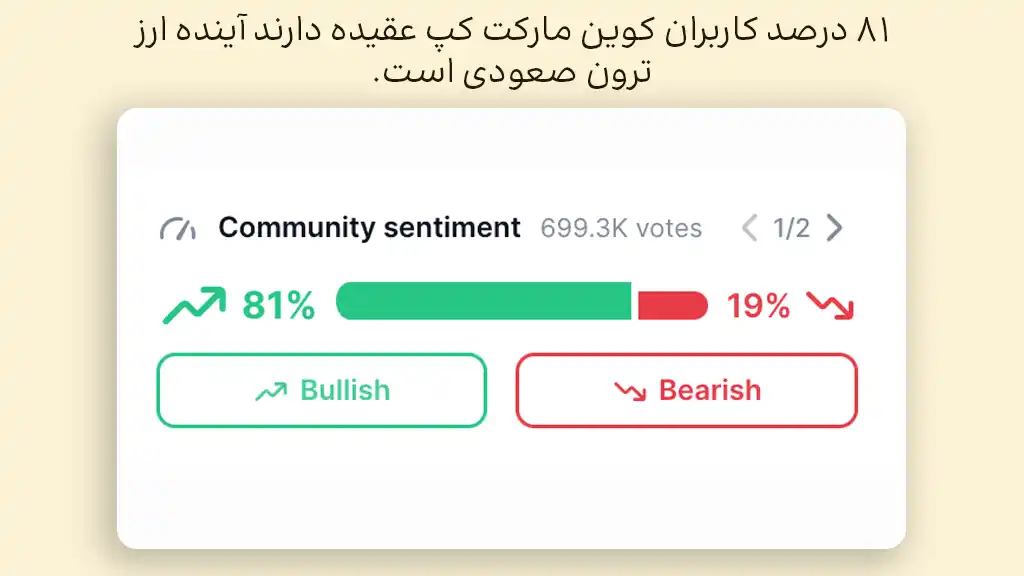Click the 699.3K votes label
Screen dimensions: 1024x576
pyautogui.click(x=620, y=228)
